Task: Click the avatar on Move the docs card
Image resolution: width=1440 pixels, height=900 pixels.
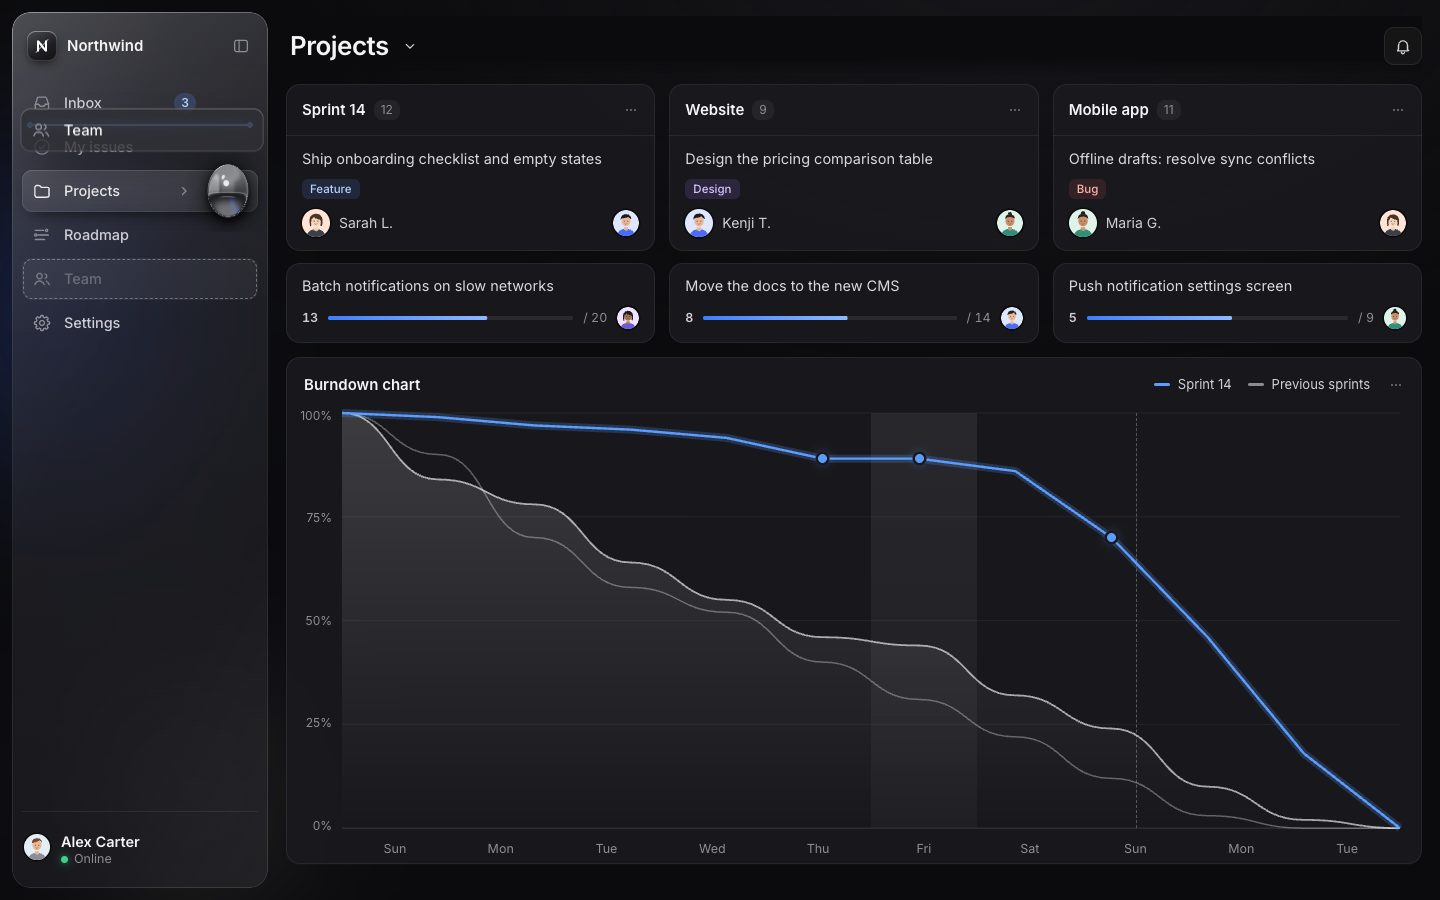Action: (x=1012, y=318)
